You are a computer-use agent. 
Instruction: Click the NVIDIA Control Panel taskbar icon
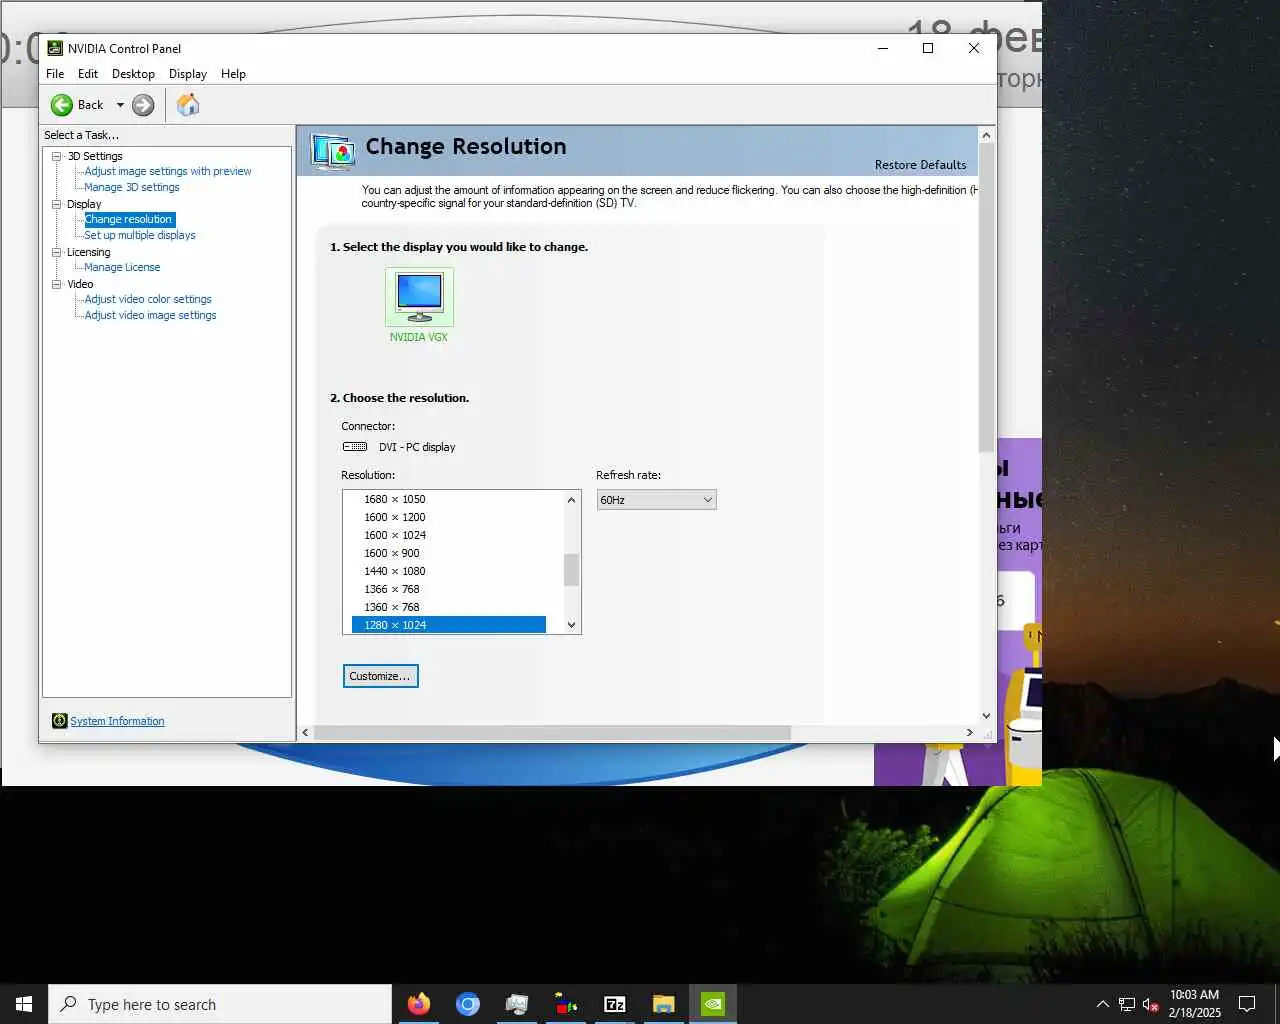pyautogui.click(x=713, y=1004)
